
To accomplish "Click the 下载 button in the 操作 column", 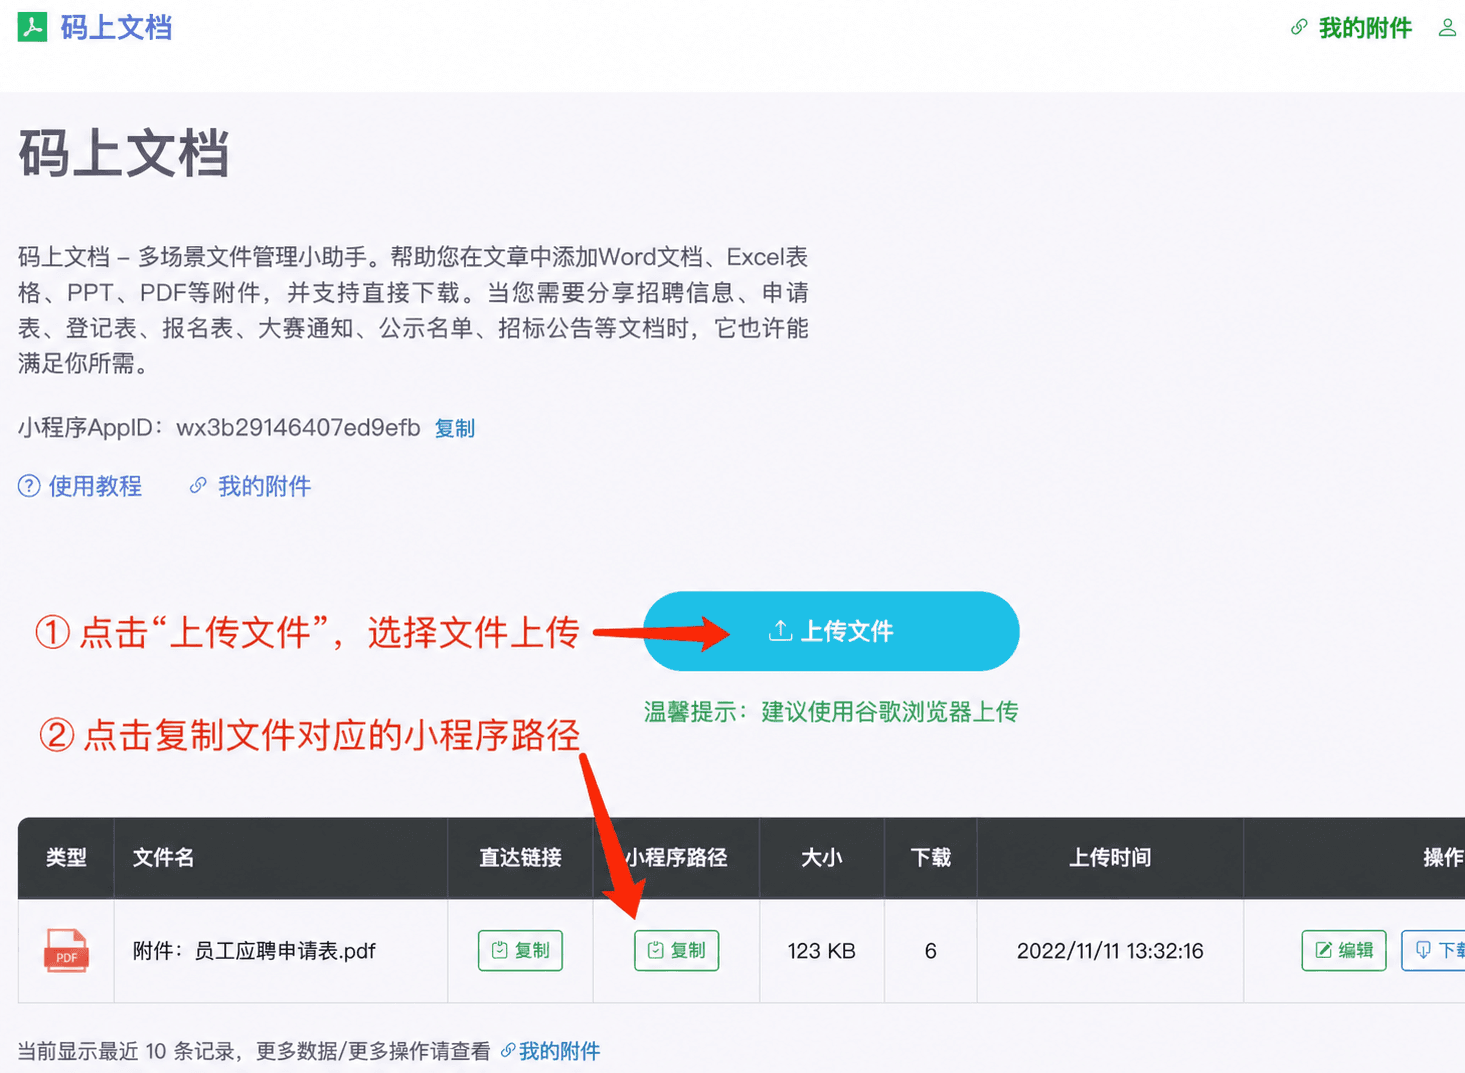I will pos(1434,950).
